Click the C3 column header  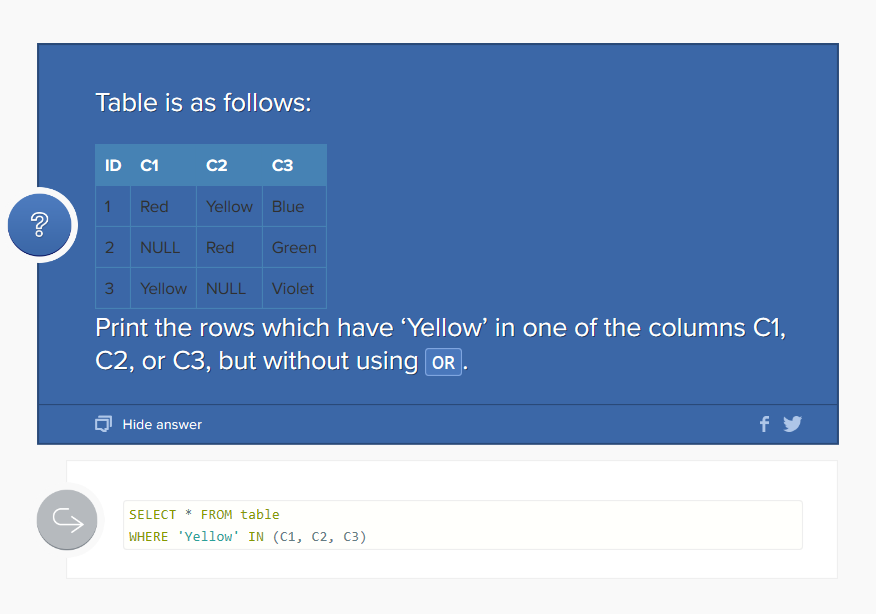click(x=282, y=166)
